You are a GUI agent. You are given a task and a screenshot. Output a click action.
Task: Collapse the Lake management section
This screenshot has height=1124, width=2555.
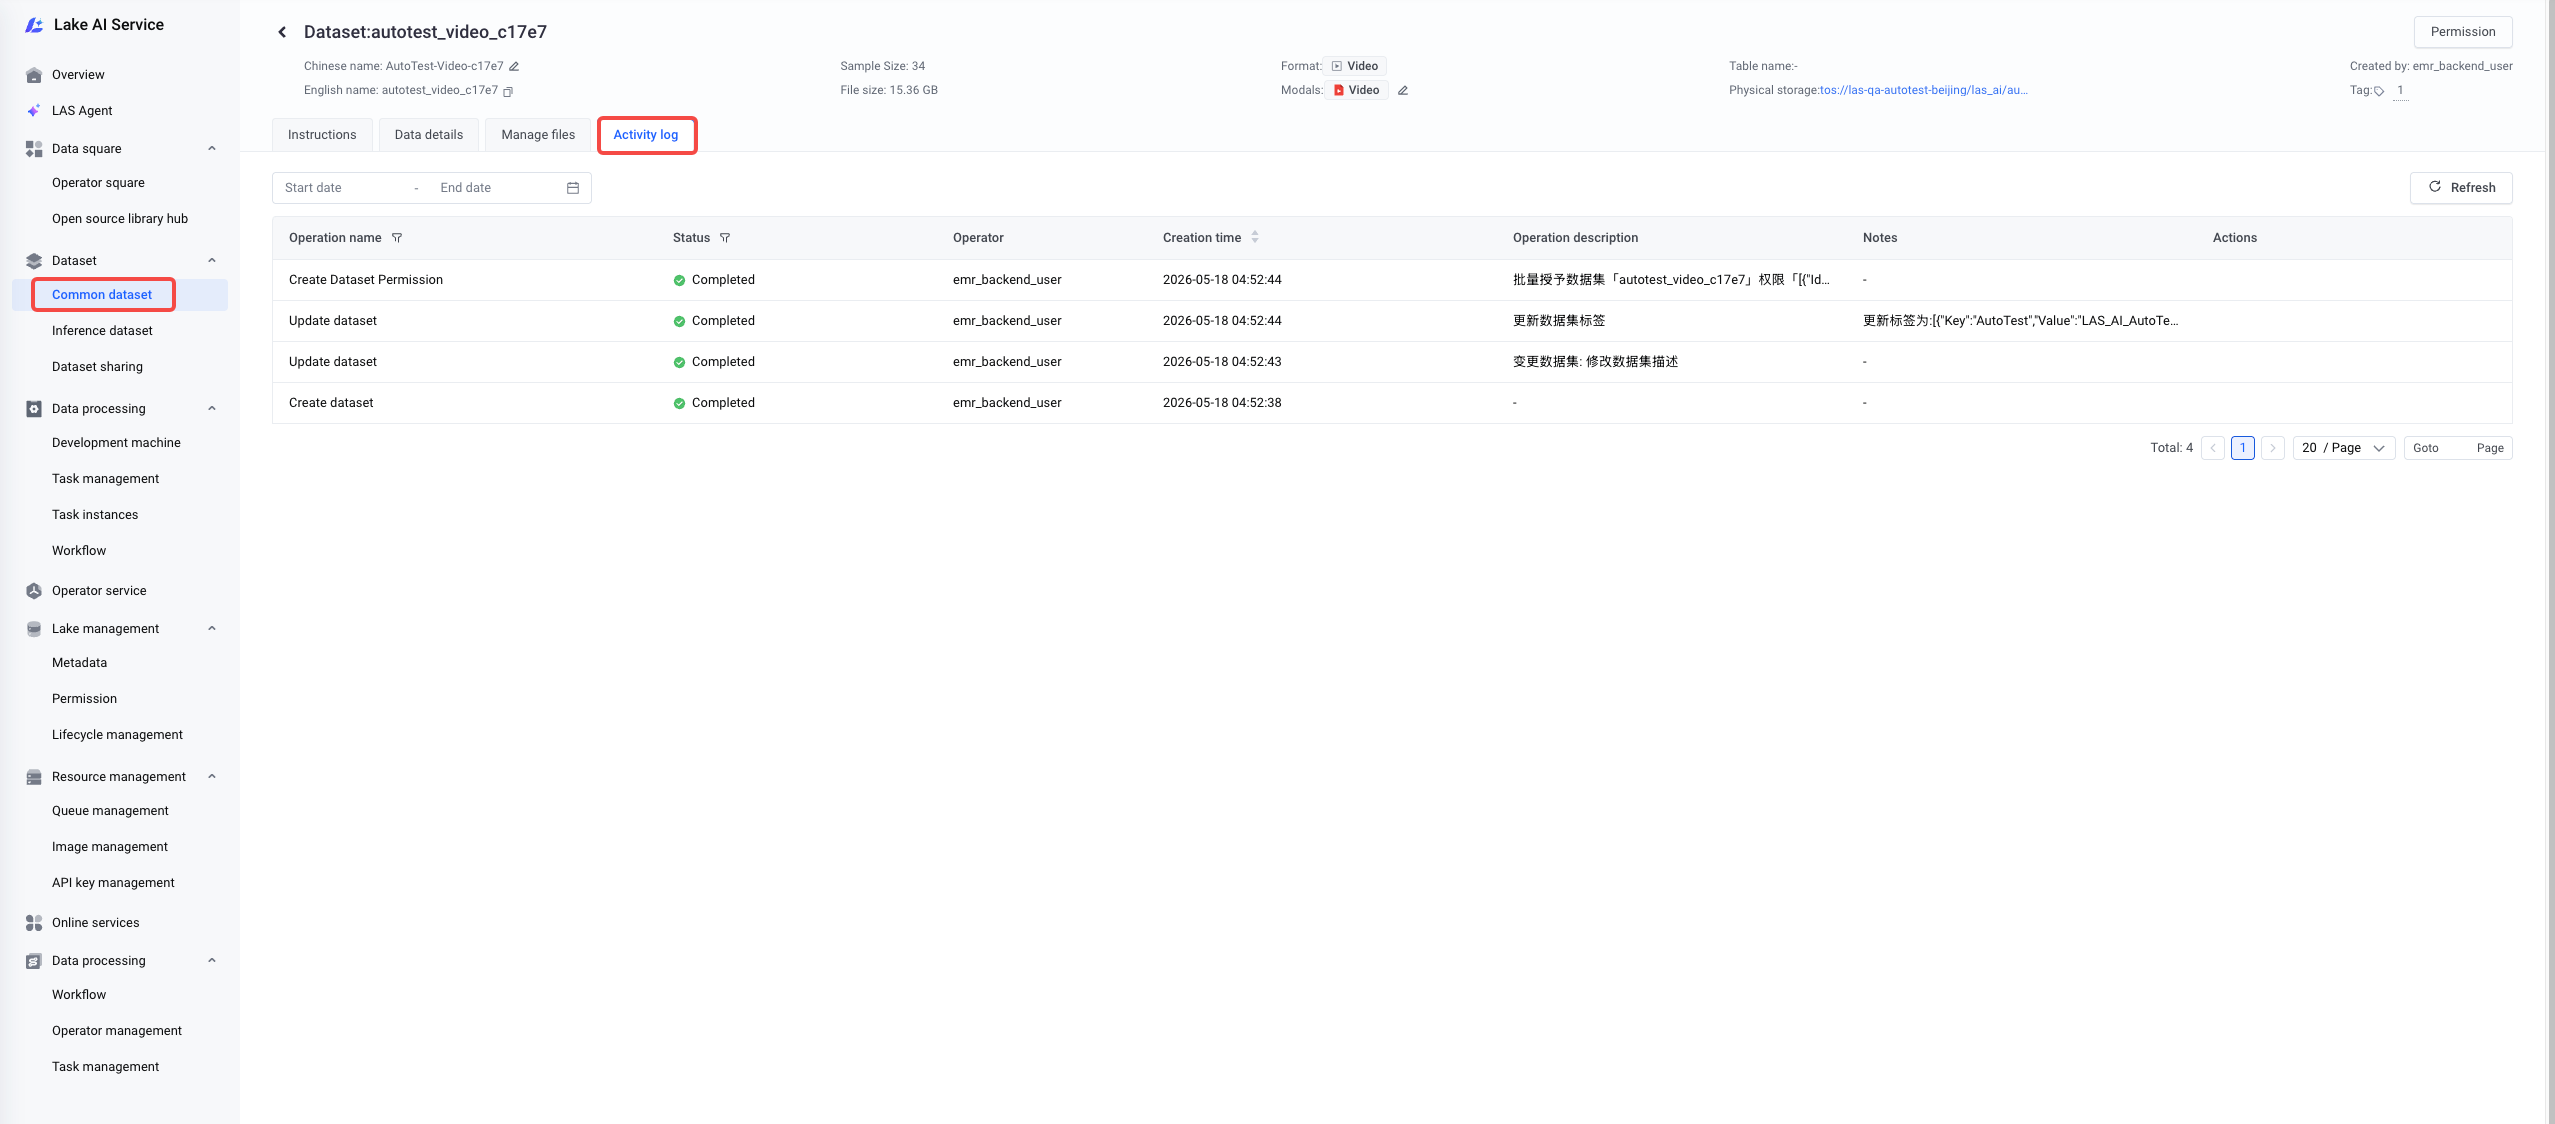(212, 629)
